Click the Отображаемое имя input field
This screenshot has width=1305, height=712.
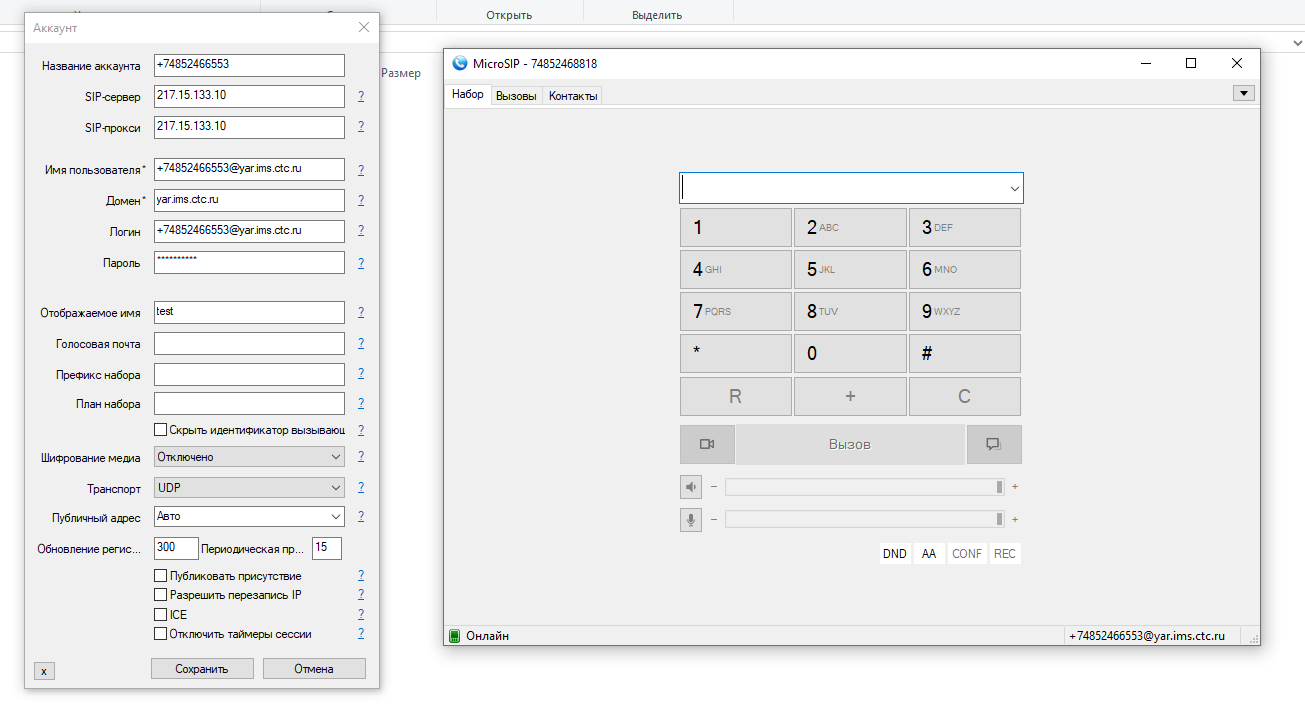pyautogui.click(x=249, y=312)
